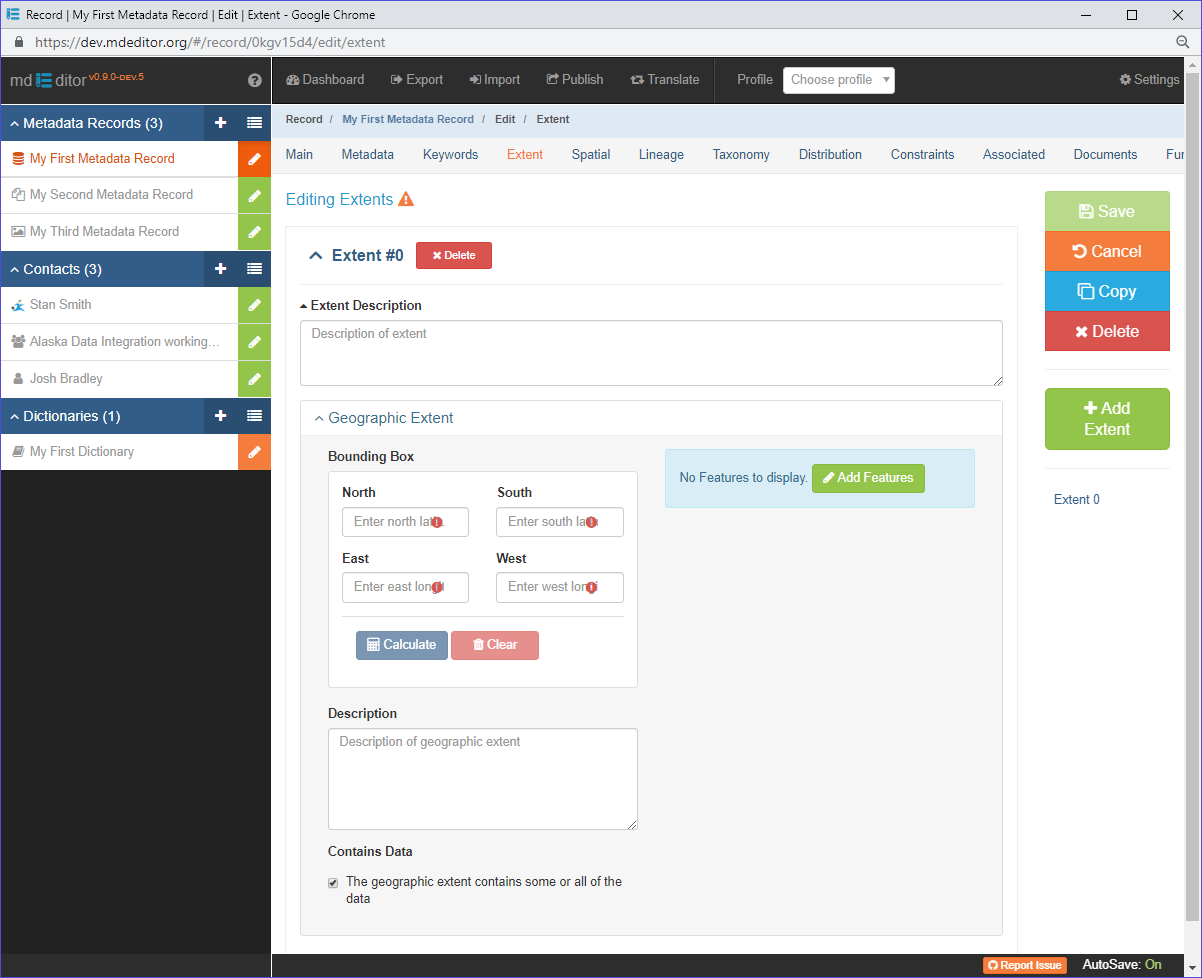The image size is (1202, 978).
Task: Edit My First Dictionary pencil icon
Action: pos(254,452)
